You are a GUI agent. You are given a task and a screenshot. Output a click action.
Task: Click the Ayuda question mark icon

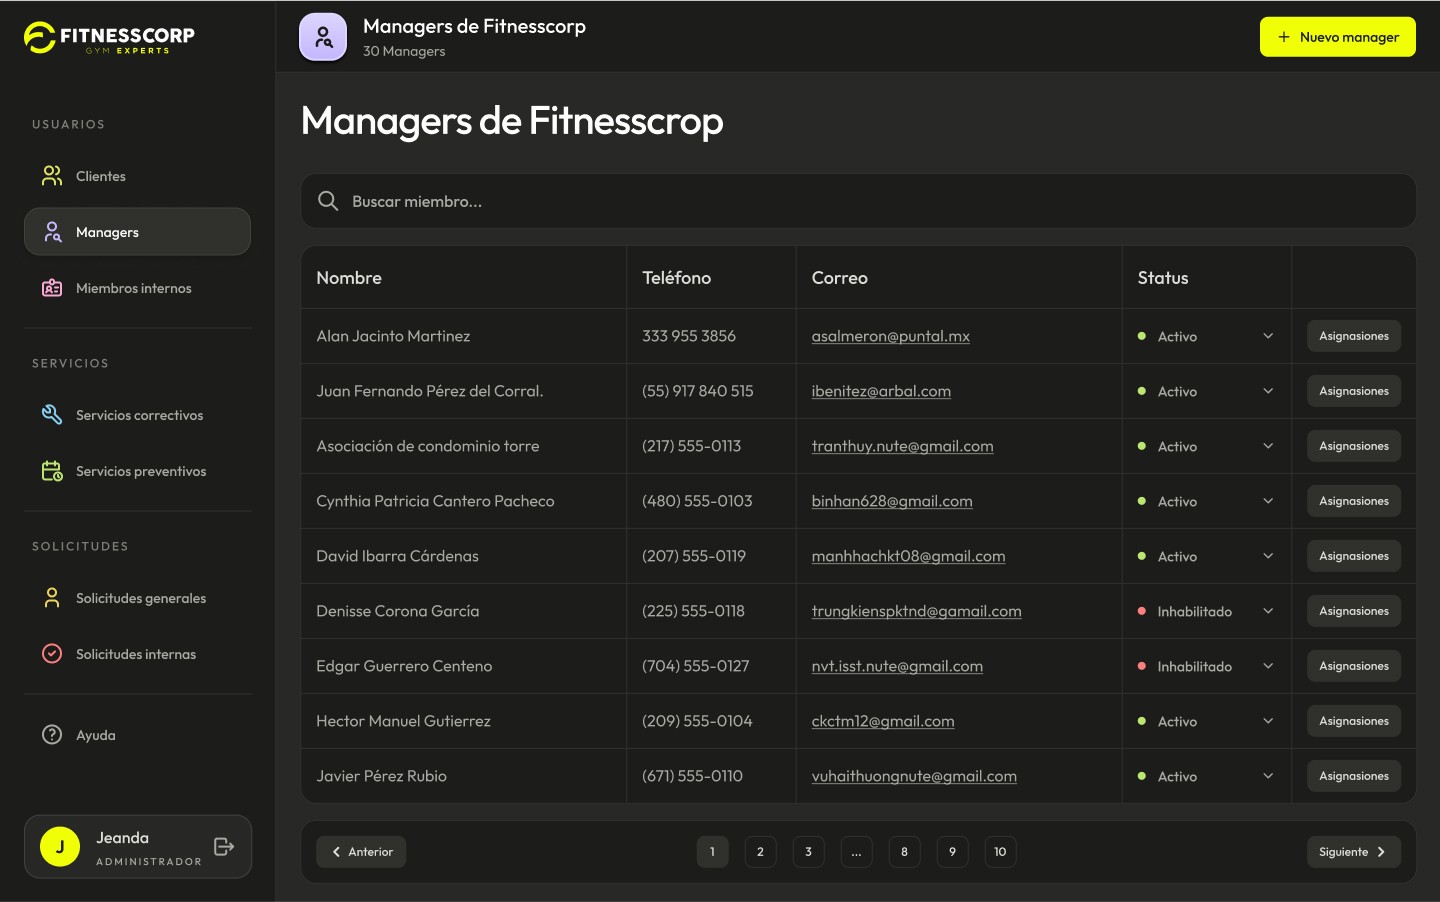[52, 735]
